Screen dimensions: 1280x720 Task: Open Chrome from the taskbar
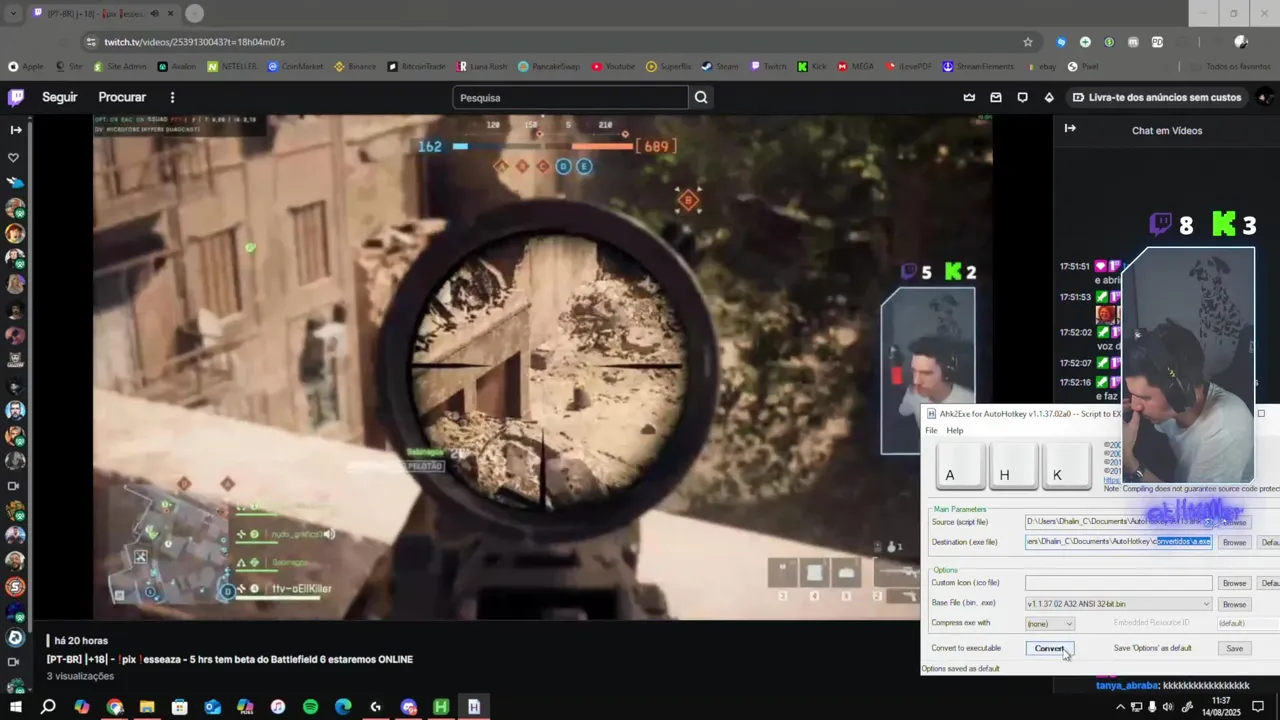114,707
